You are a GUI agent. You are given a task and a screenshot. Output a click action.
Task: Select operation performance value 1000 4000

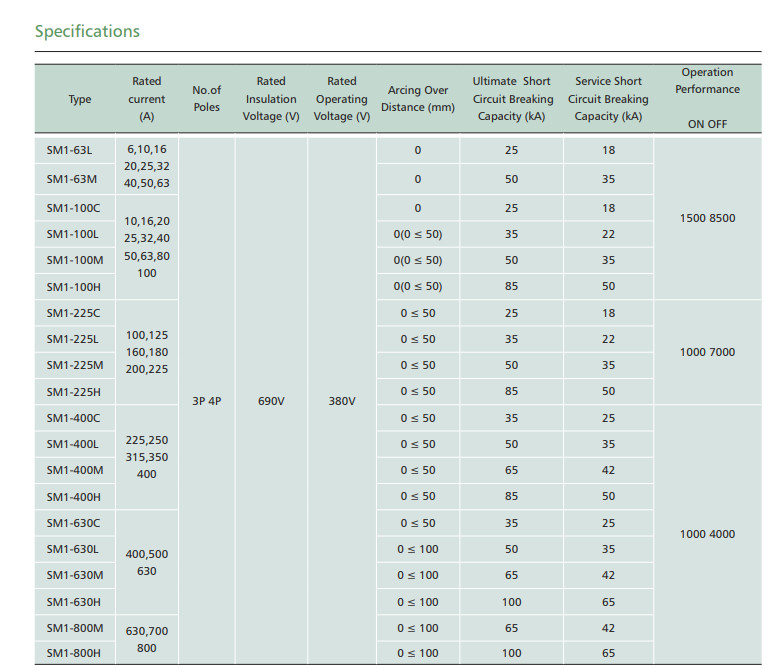click(x=707, y=534)
